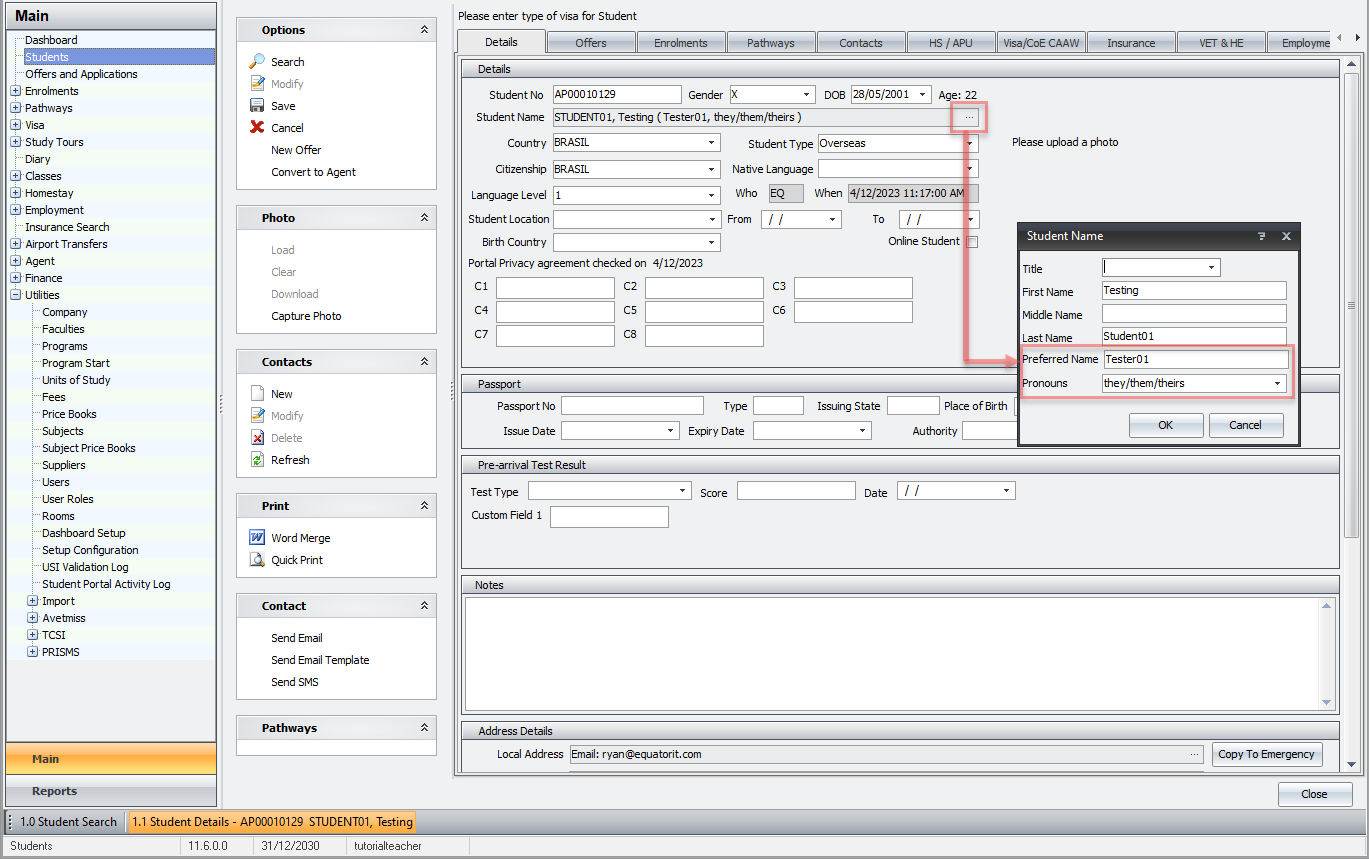The image size is (1369, 859).
Task: Click the Copy To Emergency button
Action: [x=1266, y=754]
